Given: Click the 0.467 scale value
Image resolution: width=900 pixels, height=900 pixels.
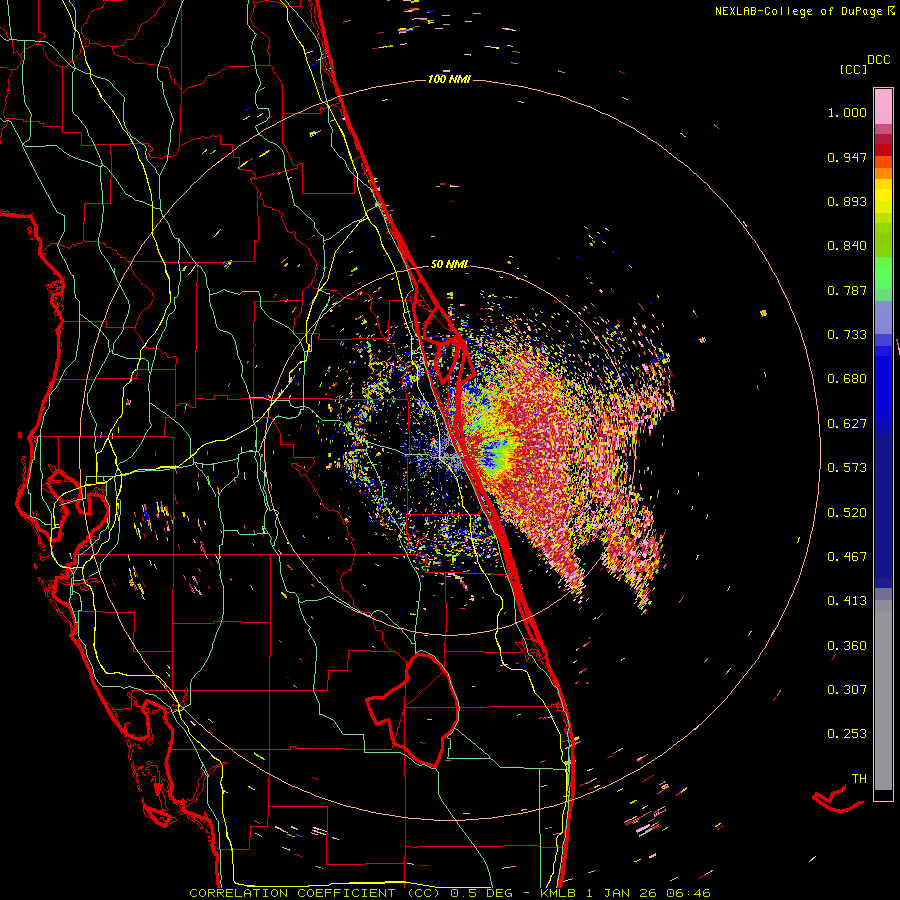Looking at the screenshot, I should [x=847, y=557].
